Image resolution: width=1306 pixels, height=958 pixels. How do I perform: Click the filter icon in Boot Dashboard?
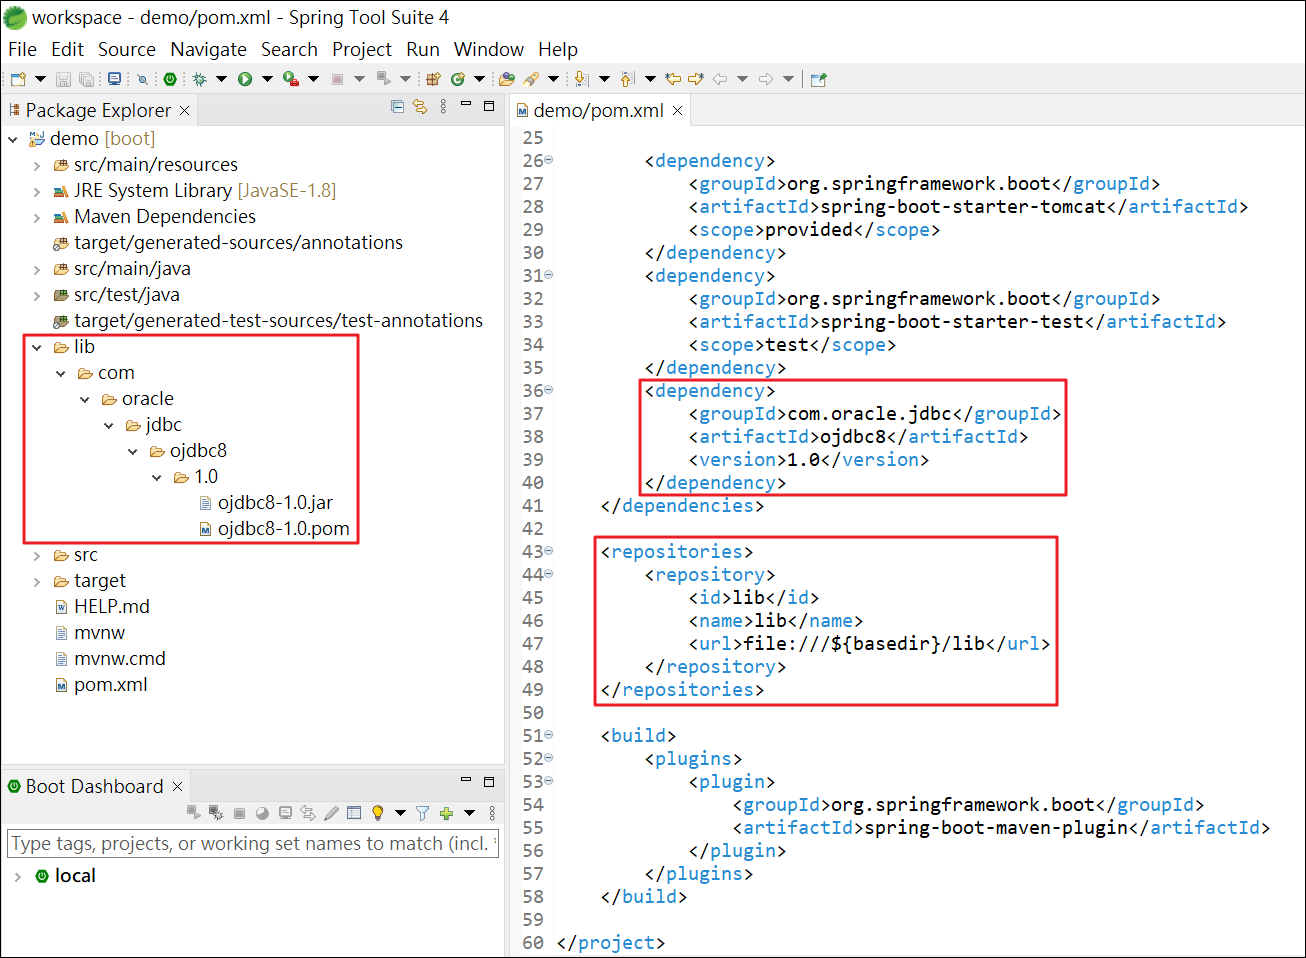click(422, 813)
